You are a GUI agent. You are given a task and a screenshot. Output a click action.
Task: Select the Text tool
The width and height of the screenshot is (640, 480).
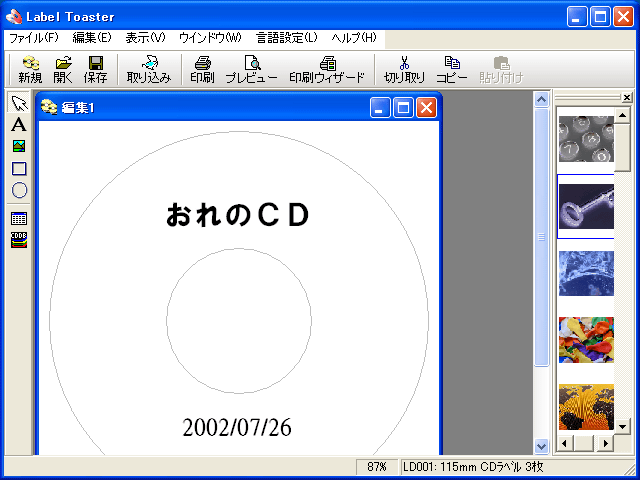point(19,125)
